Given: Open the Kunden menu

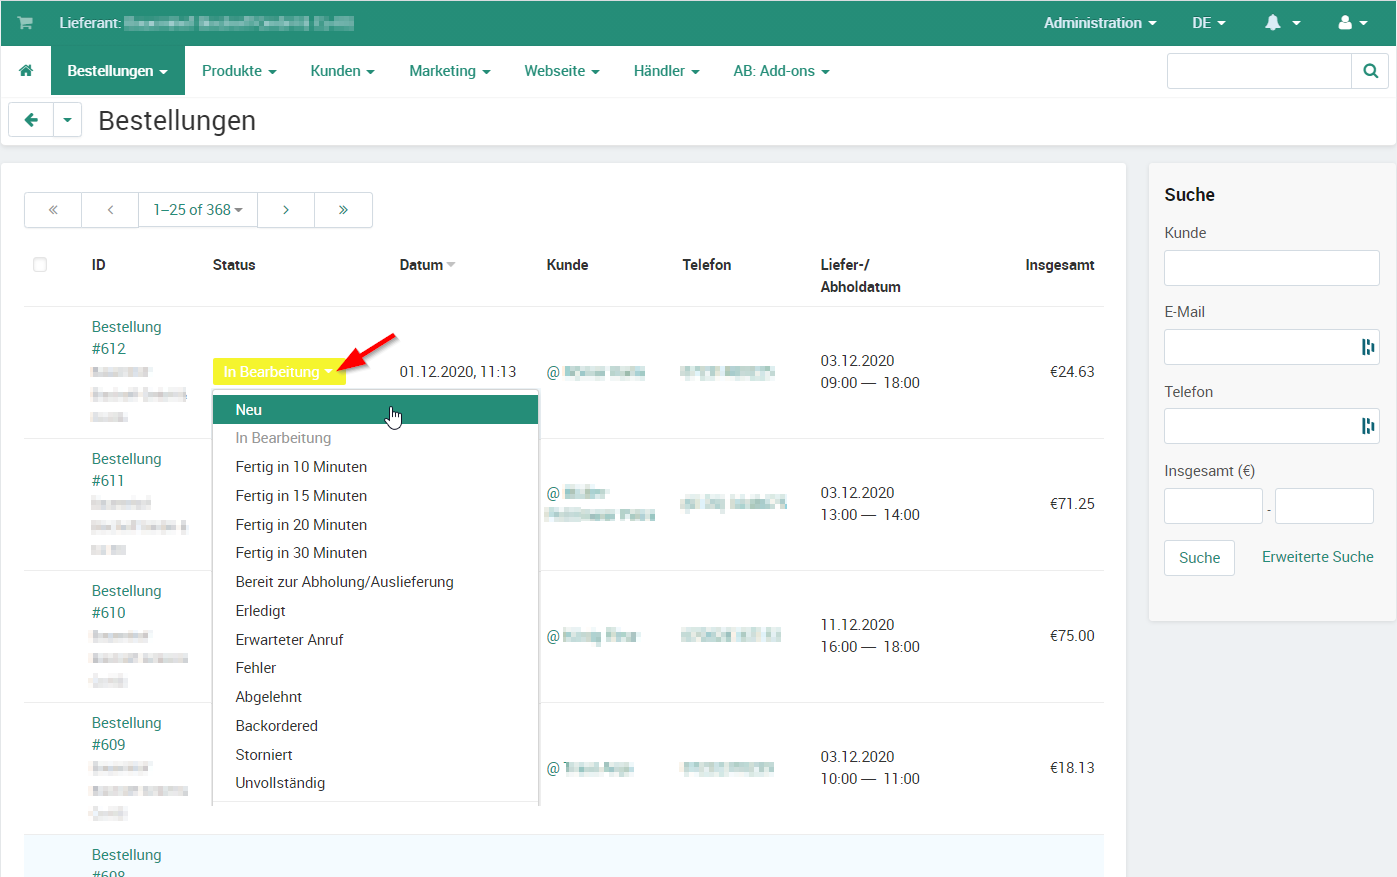Looking at the screenshot, I should (x=342, y=71).
